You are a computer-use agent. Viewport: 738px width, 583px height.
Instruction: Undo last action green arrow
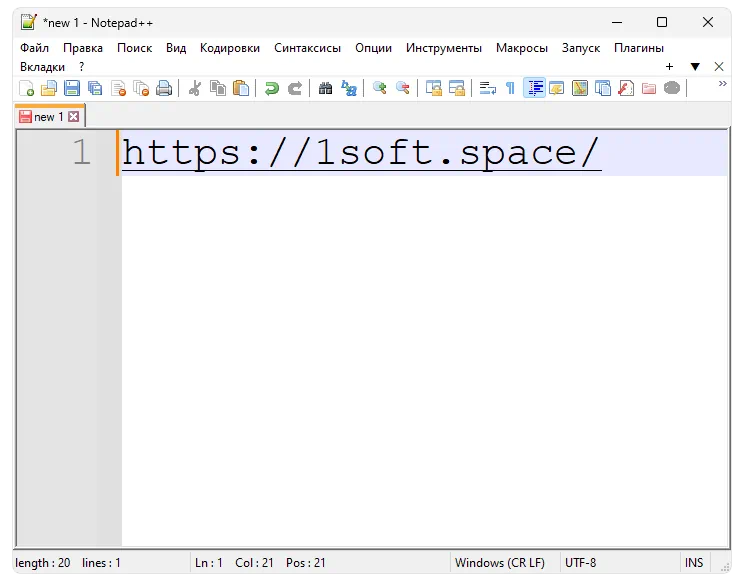(272, 88)
